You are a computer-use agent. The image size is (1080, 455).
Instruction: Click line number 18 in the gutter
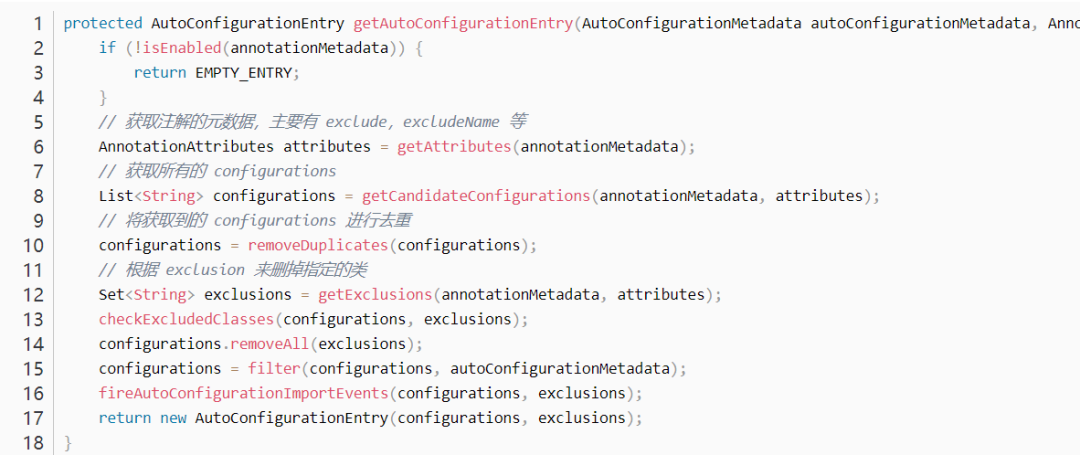coord(34,443)
